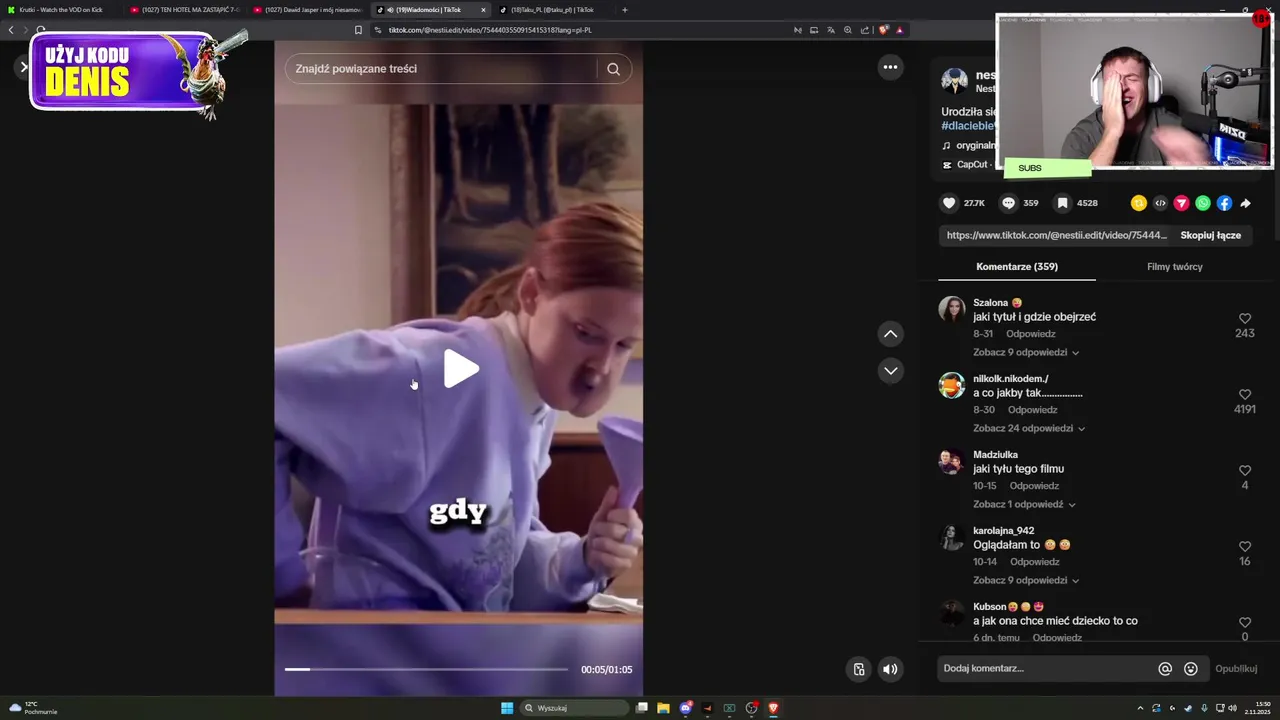Image resolution: width=1280 pixels, height=720 pixels.
Task: Mute the video with the speaker icon
Action: coord(890,669)
